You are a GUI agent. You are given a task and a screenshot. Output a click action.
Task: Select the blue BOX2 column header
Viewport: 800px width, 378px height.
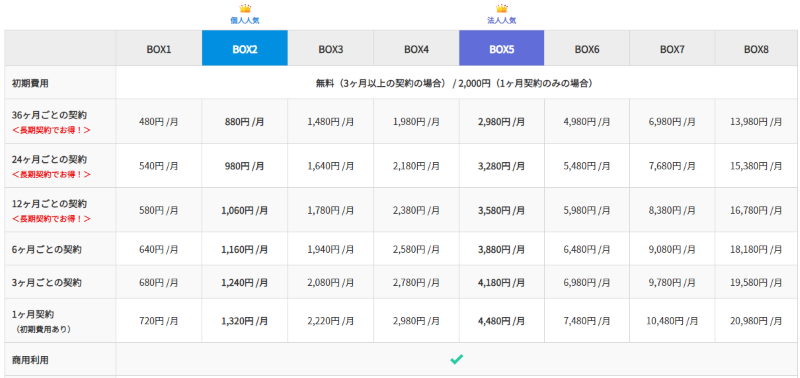[x=245, y=48]
